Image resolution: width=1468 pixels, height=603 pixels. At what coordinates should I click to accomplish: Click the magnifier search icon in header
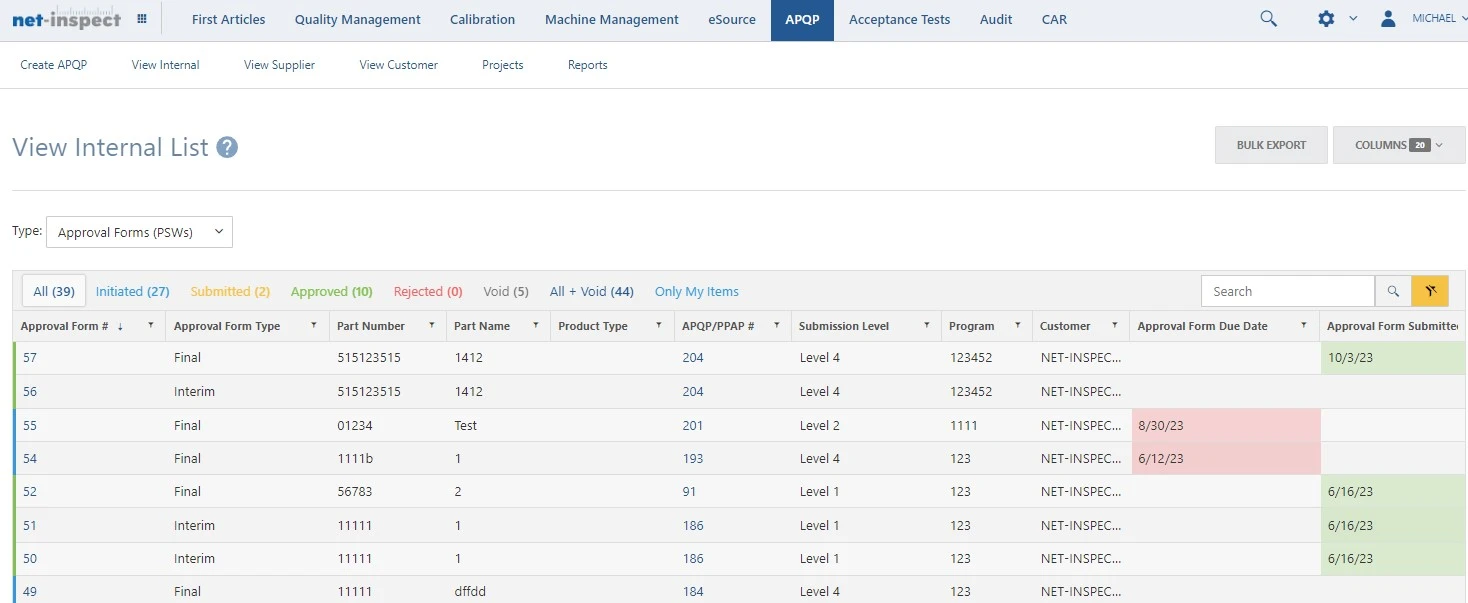(x=1268, y=19)
